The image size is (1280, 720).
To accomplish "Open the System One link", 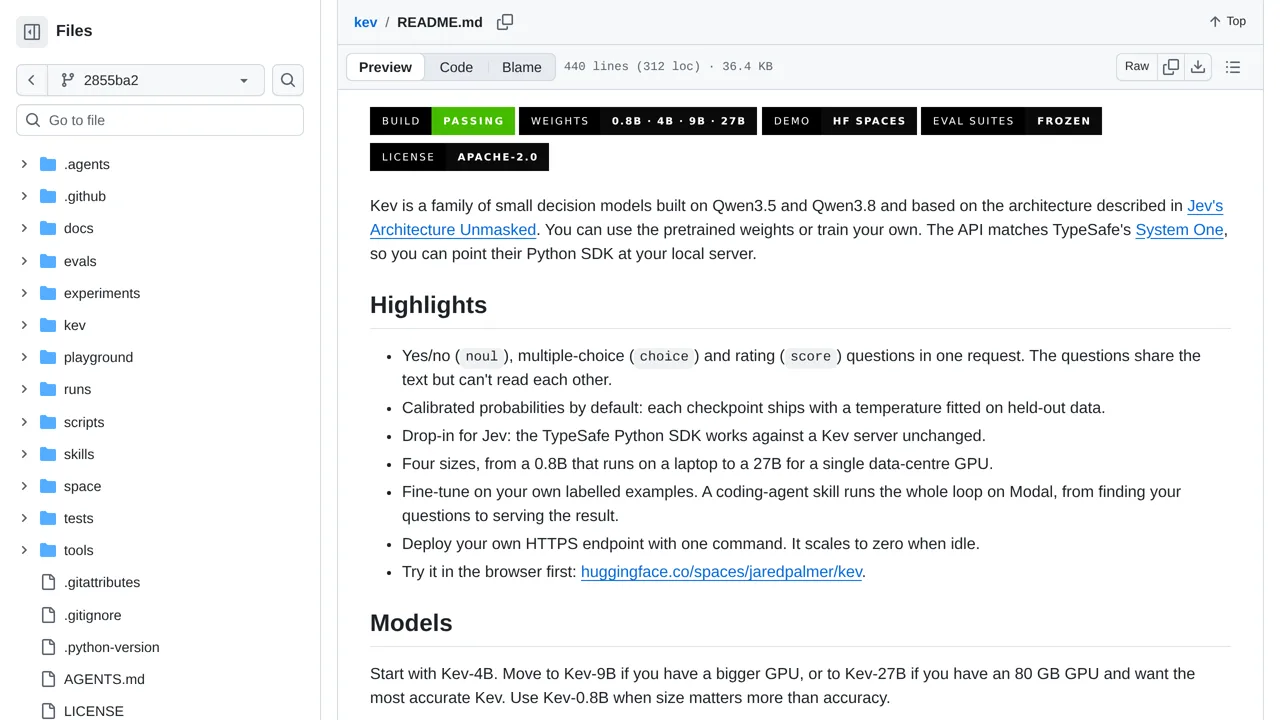I will [x=1179, y=230].
